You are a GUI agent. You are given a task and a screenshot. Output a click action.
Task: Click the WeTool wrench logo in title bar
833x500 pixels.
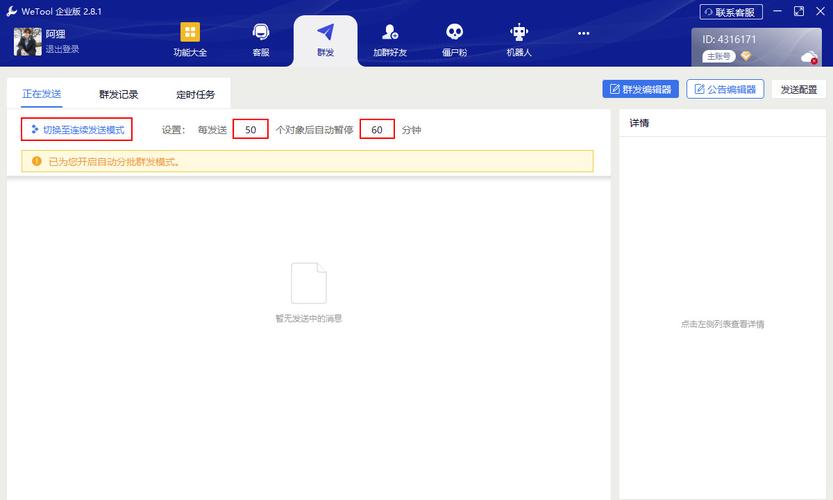point(12,11)
